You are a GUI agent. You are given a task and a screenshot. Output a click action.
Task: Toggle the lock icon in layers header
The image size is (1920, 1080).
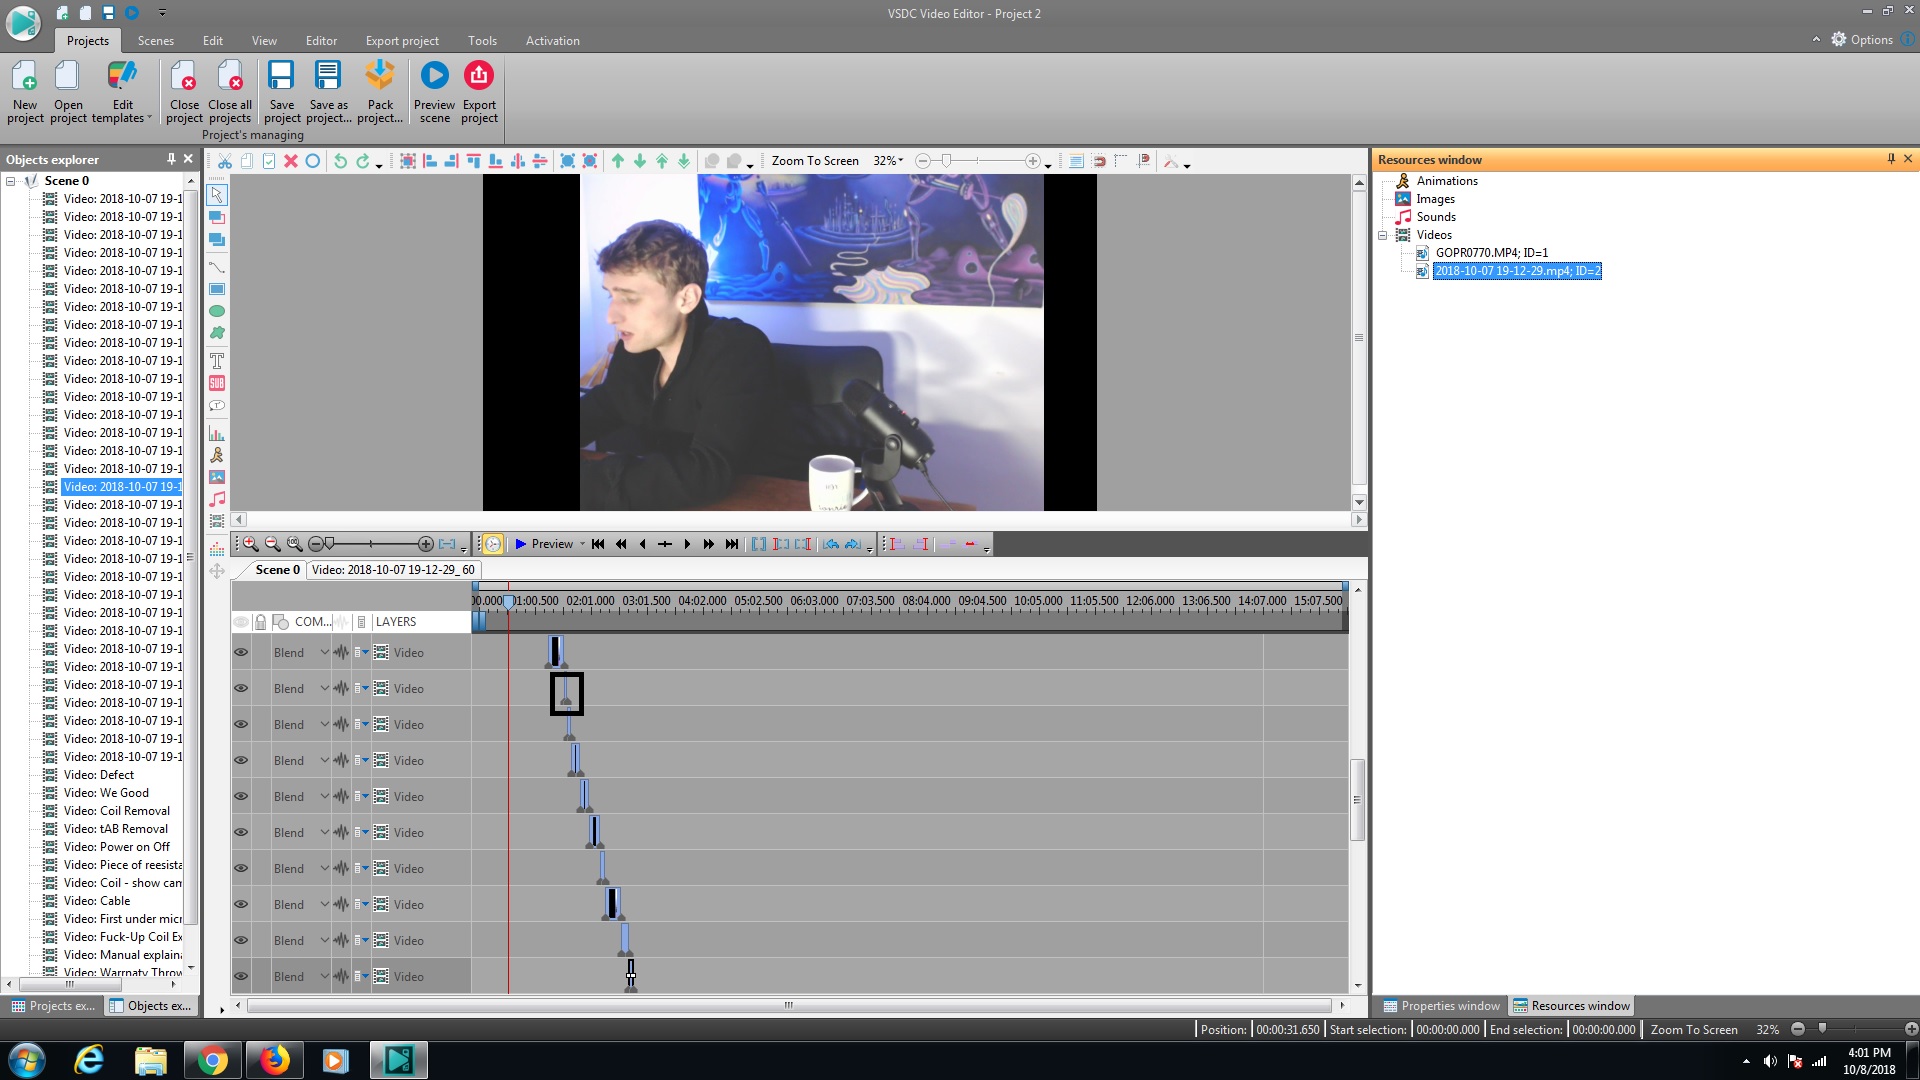pyautogui.click(x=260, y=622)
